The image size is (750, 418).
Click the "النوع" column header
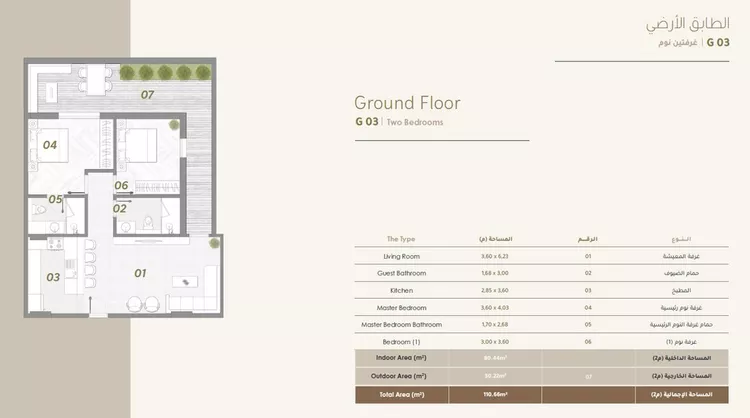point(681,239)
